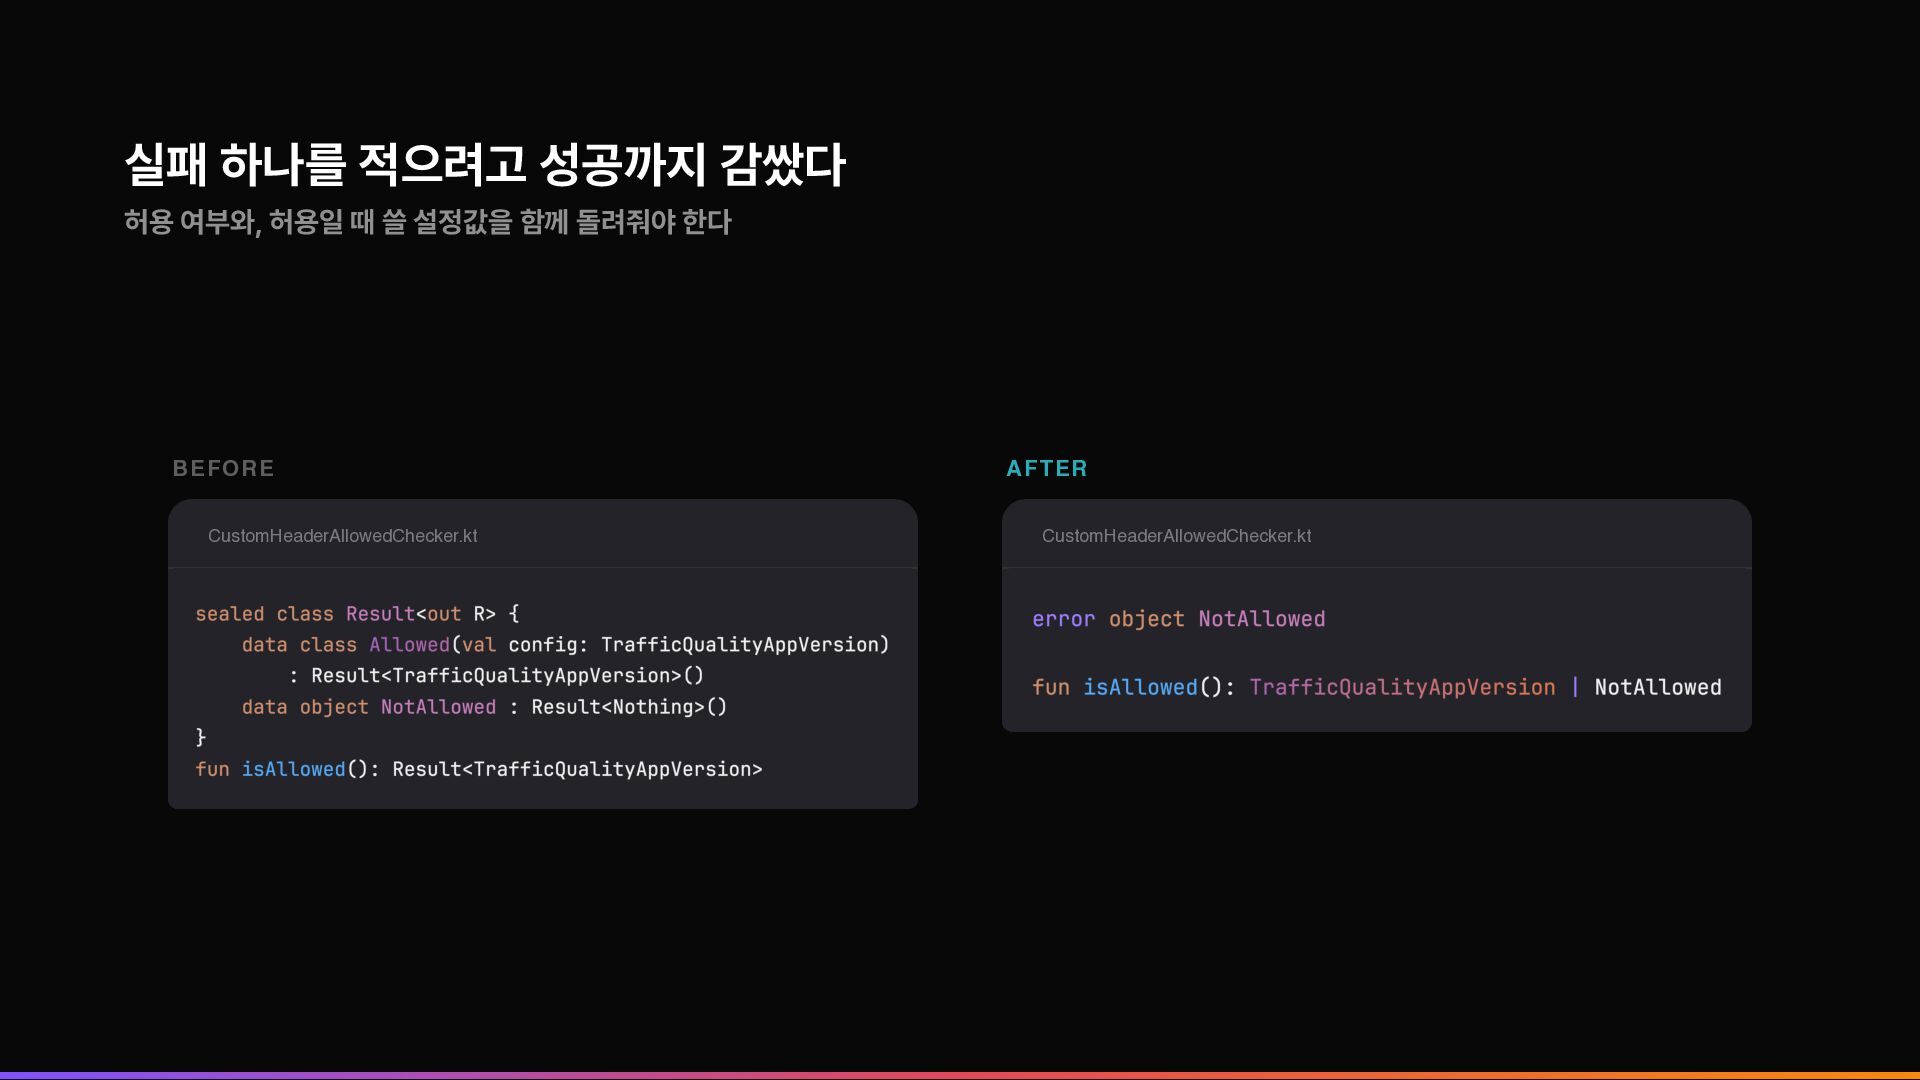The height and width of the screenshot is (1080, 1920).
Task: Select the CustomHeaderAllowedChecker.kt filename in the AFTER card
Action: (x=1177, y=536)
